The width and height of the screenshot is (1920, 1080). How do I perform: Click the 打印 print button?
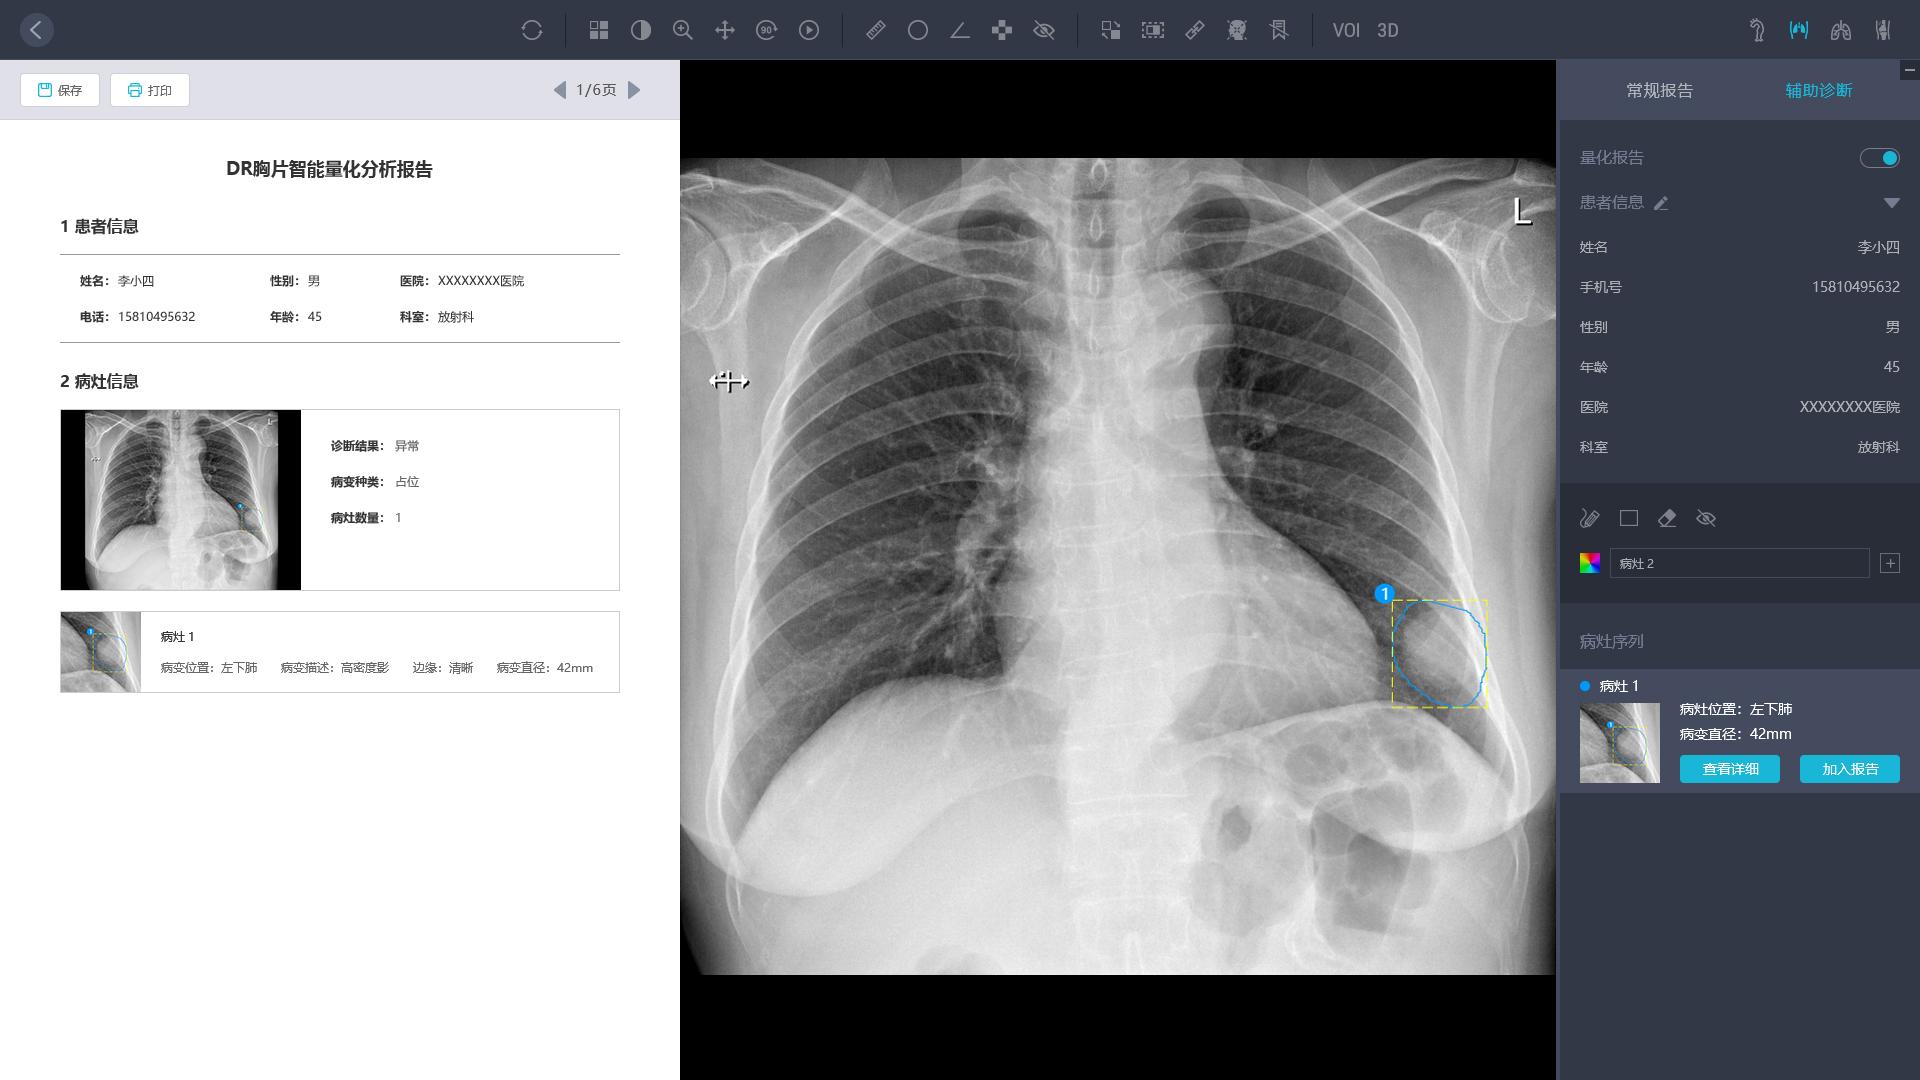tap(150, 90)
